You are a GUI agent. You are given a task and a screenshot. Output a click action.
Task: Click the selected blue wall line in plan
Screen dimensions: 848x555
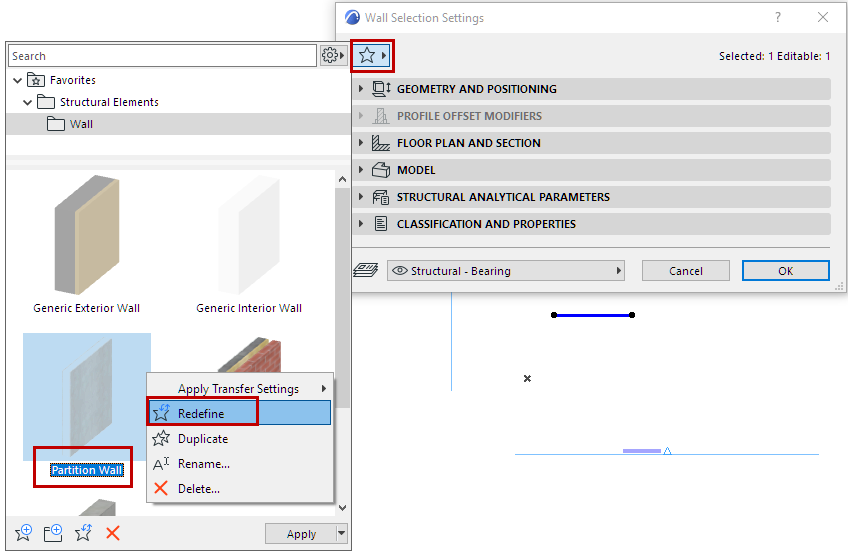point(593,315)
